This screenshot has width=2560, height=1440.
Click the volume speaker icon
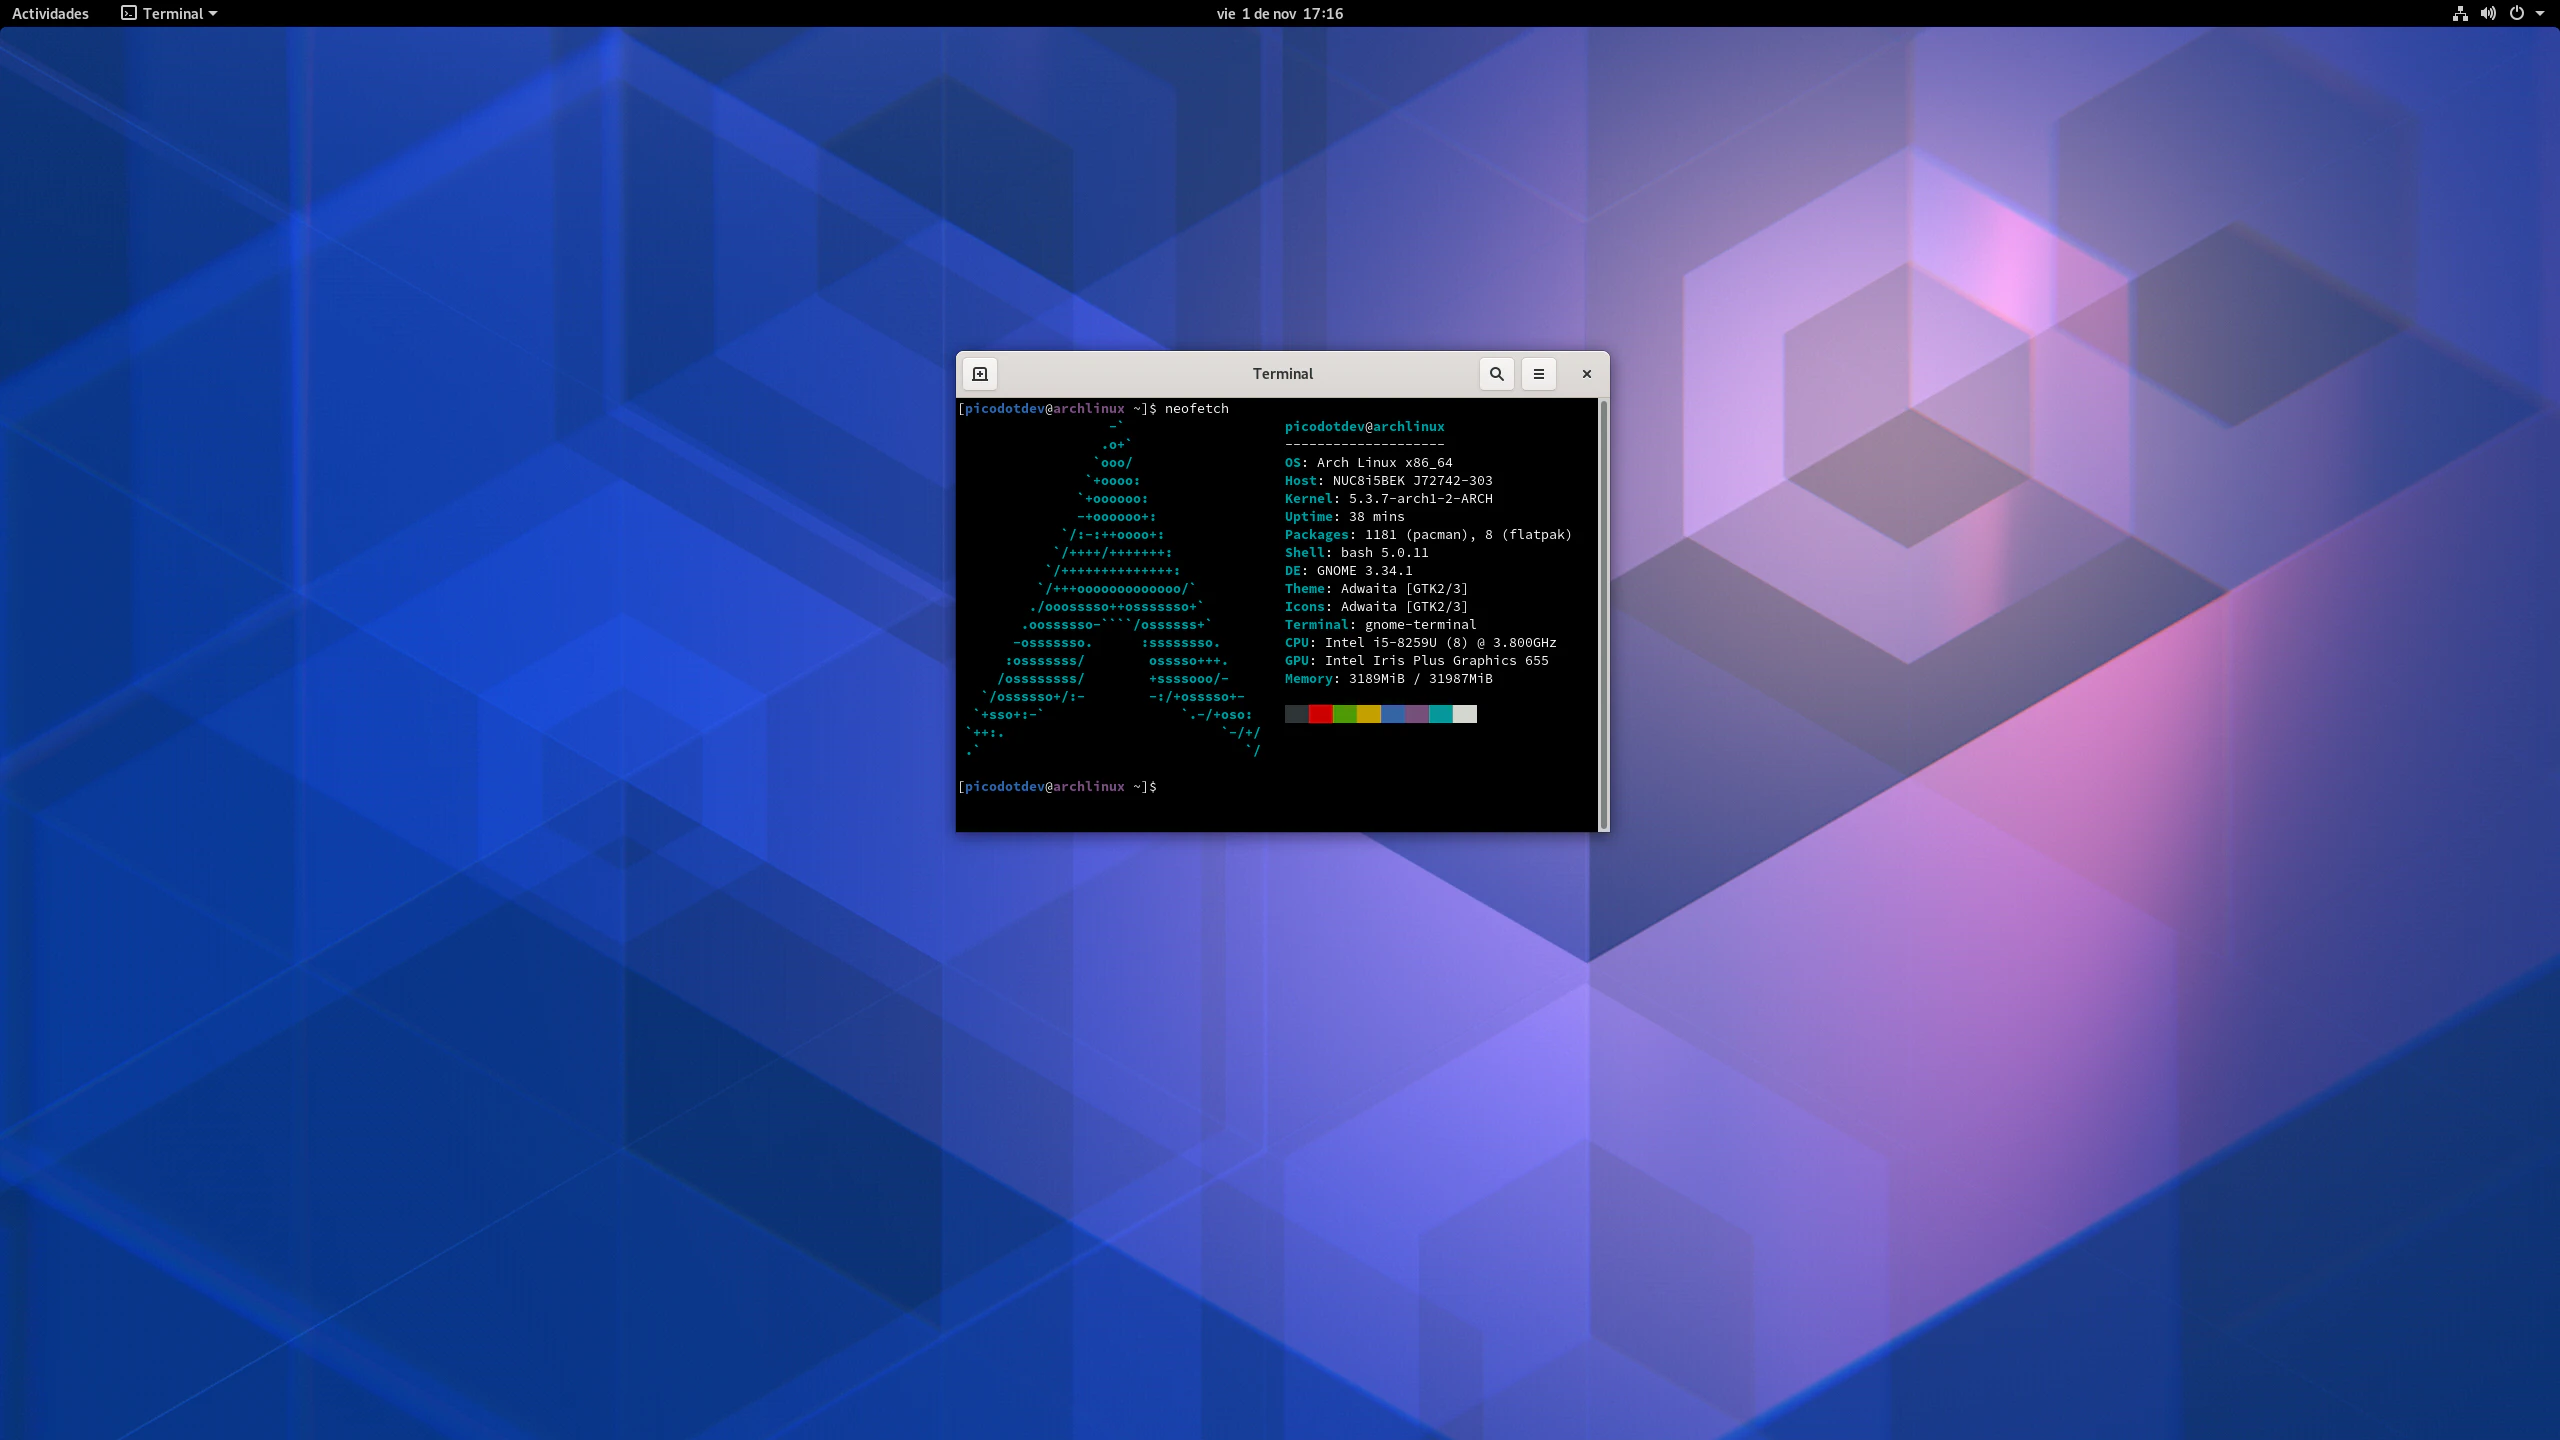pyautogui.click(x=2488, y=14)
